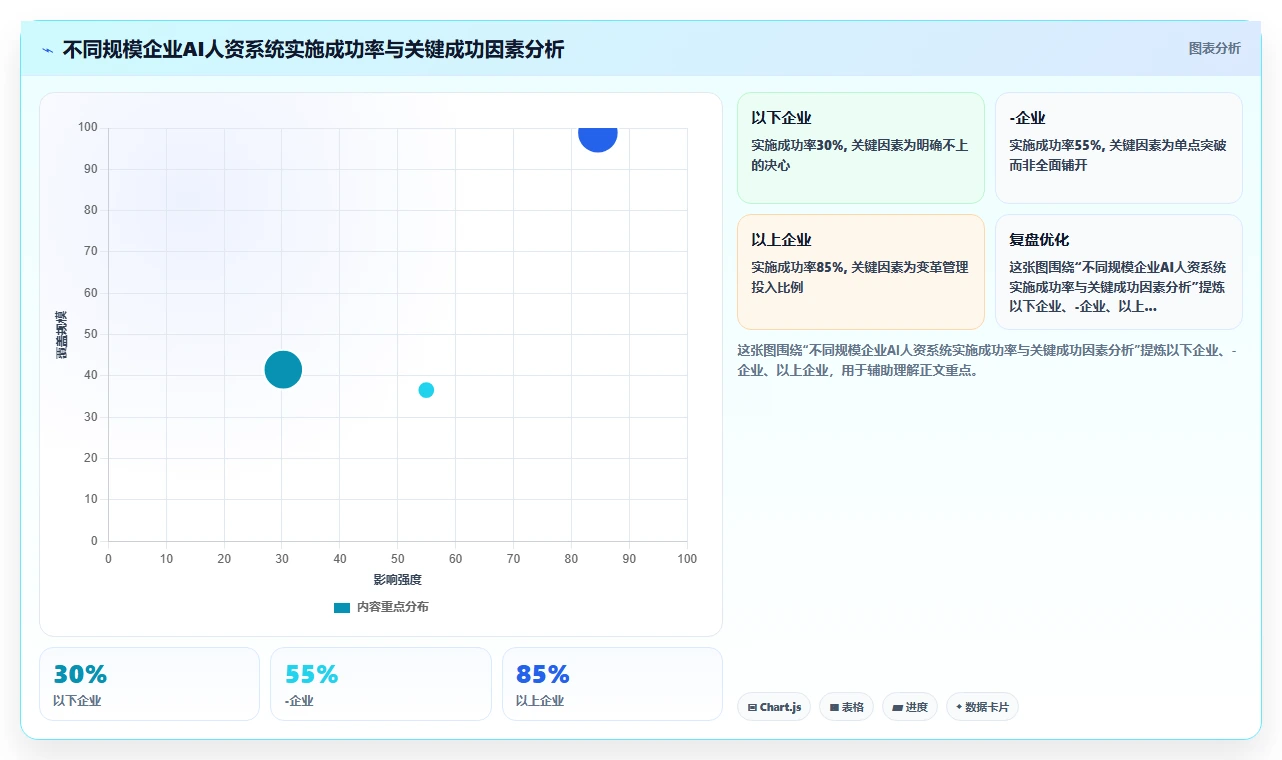
Task: Click the Chart.js chip icon
Action: 752,708
